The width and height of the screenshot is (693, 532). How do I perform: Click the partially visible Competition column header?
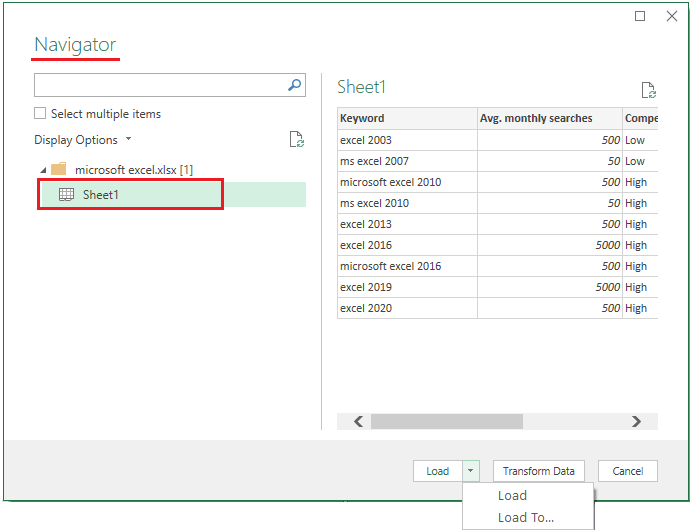[x=640, y=118]
